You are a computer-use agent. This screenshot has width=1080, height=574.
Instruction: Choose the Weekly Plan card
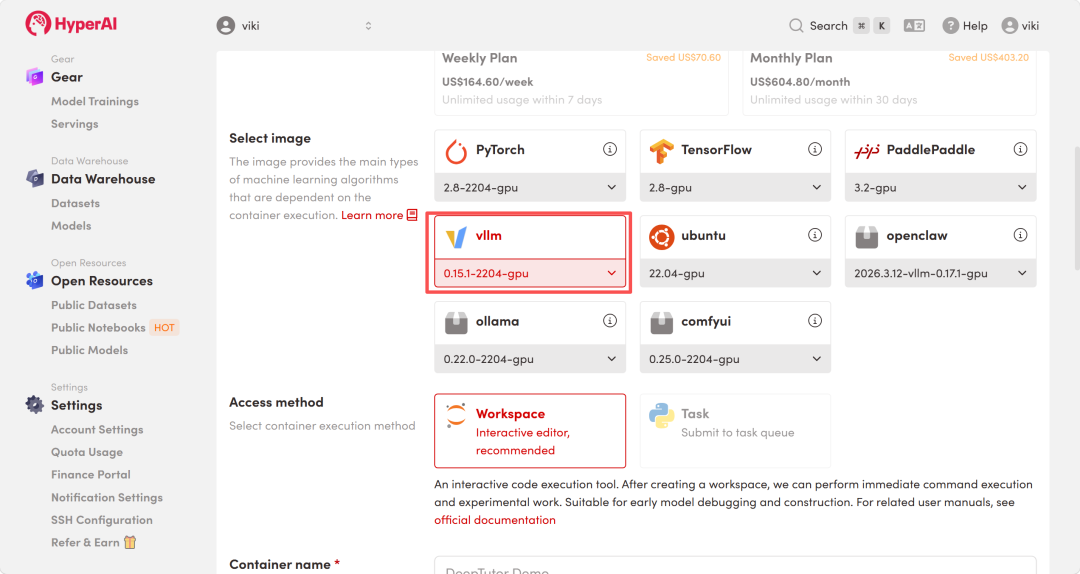[581, 82]
